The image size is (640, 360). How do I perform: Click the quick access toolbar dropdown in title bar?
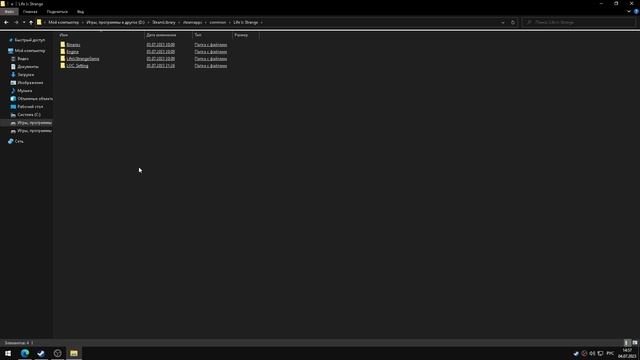point(12,4)
